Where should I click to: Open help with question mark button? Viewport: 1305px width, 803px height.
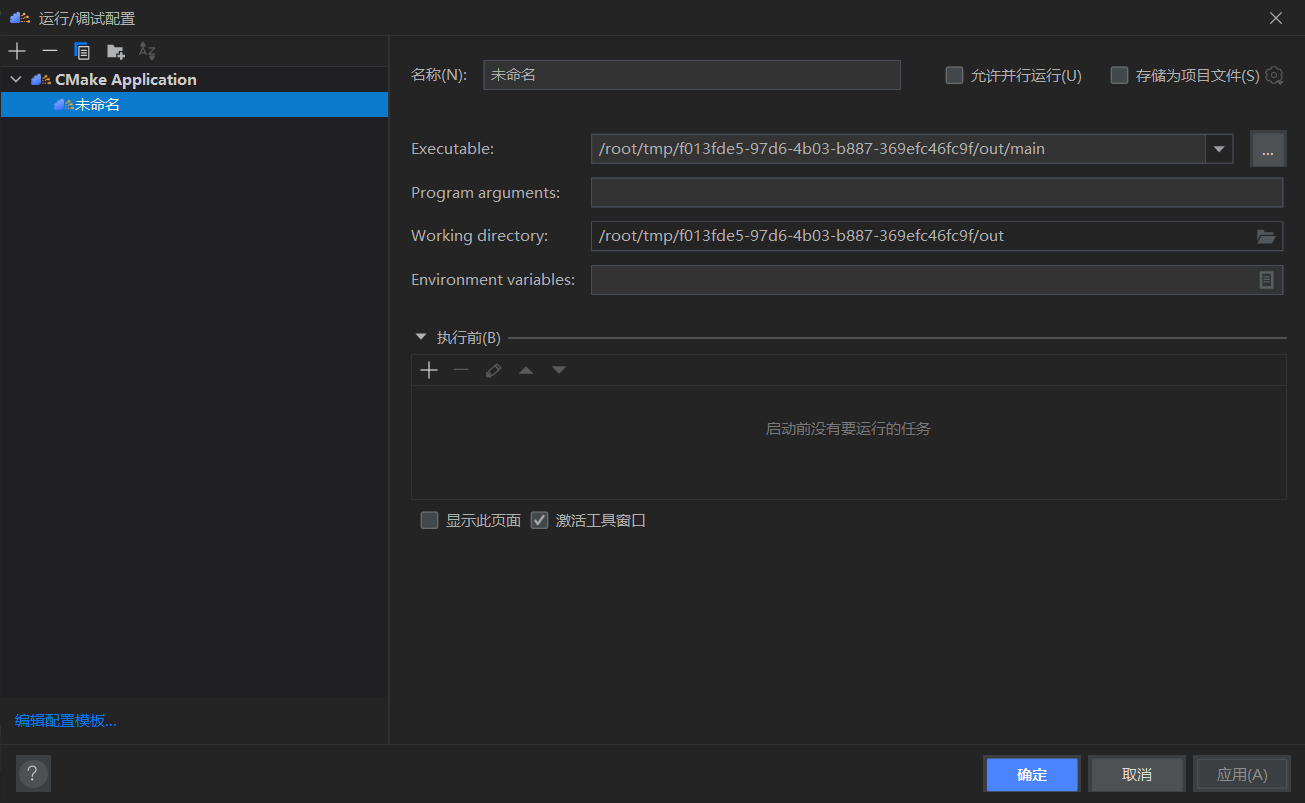(x=33, y=773)
